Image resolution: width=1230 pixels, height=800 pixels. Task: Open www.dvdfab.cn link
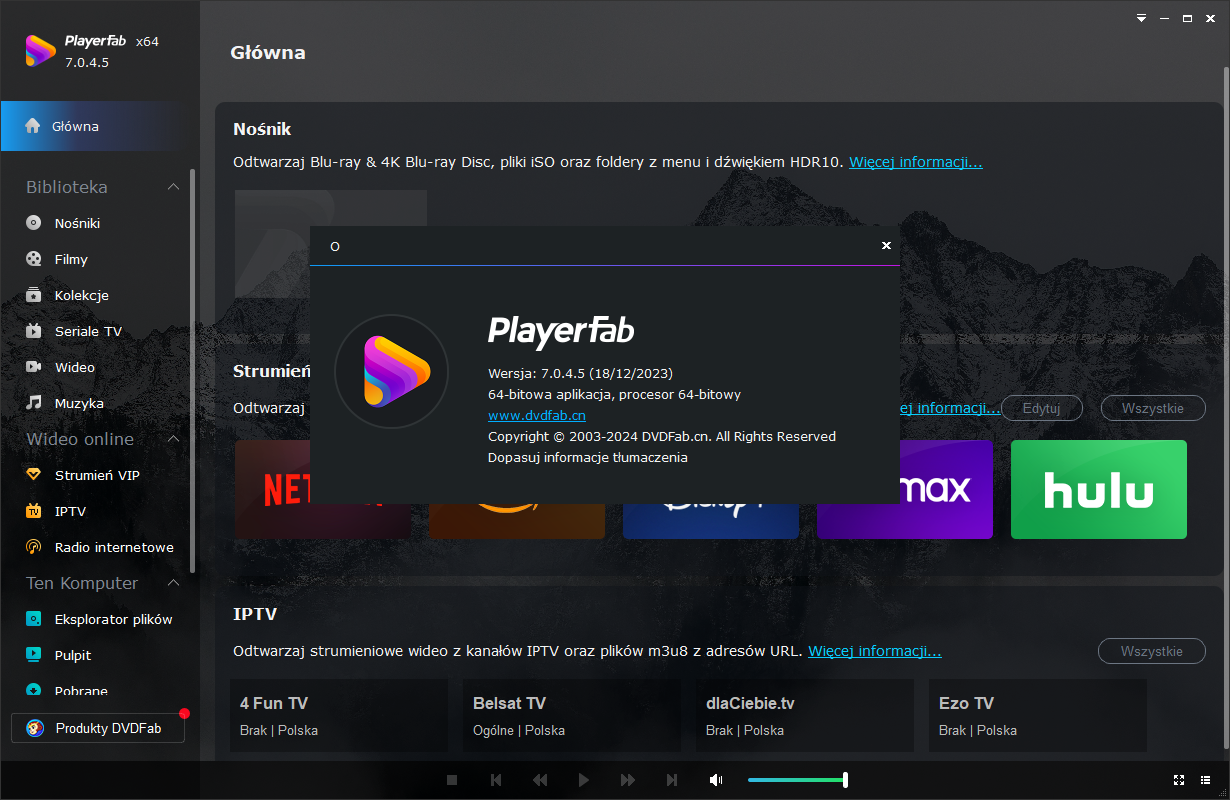click(x=537, y=415)
